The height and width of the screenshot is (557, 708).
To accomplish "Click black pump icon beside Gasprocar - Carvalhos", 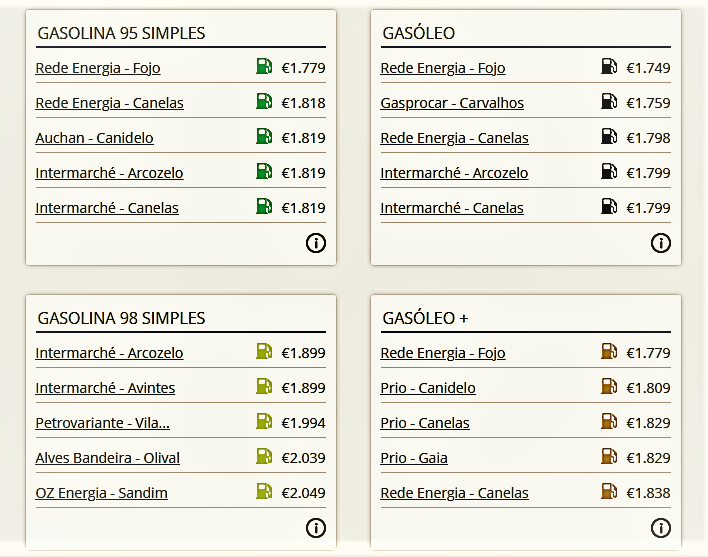I will (609, 101).
